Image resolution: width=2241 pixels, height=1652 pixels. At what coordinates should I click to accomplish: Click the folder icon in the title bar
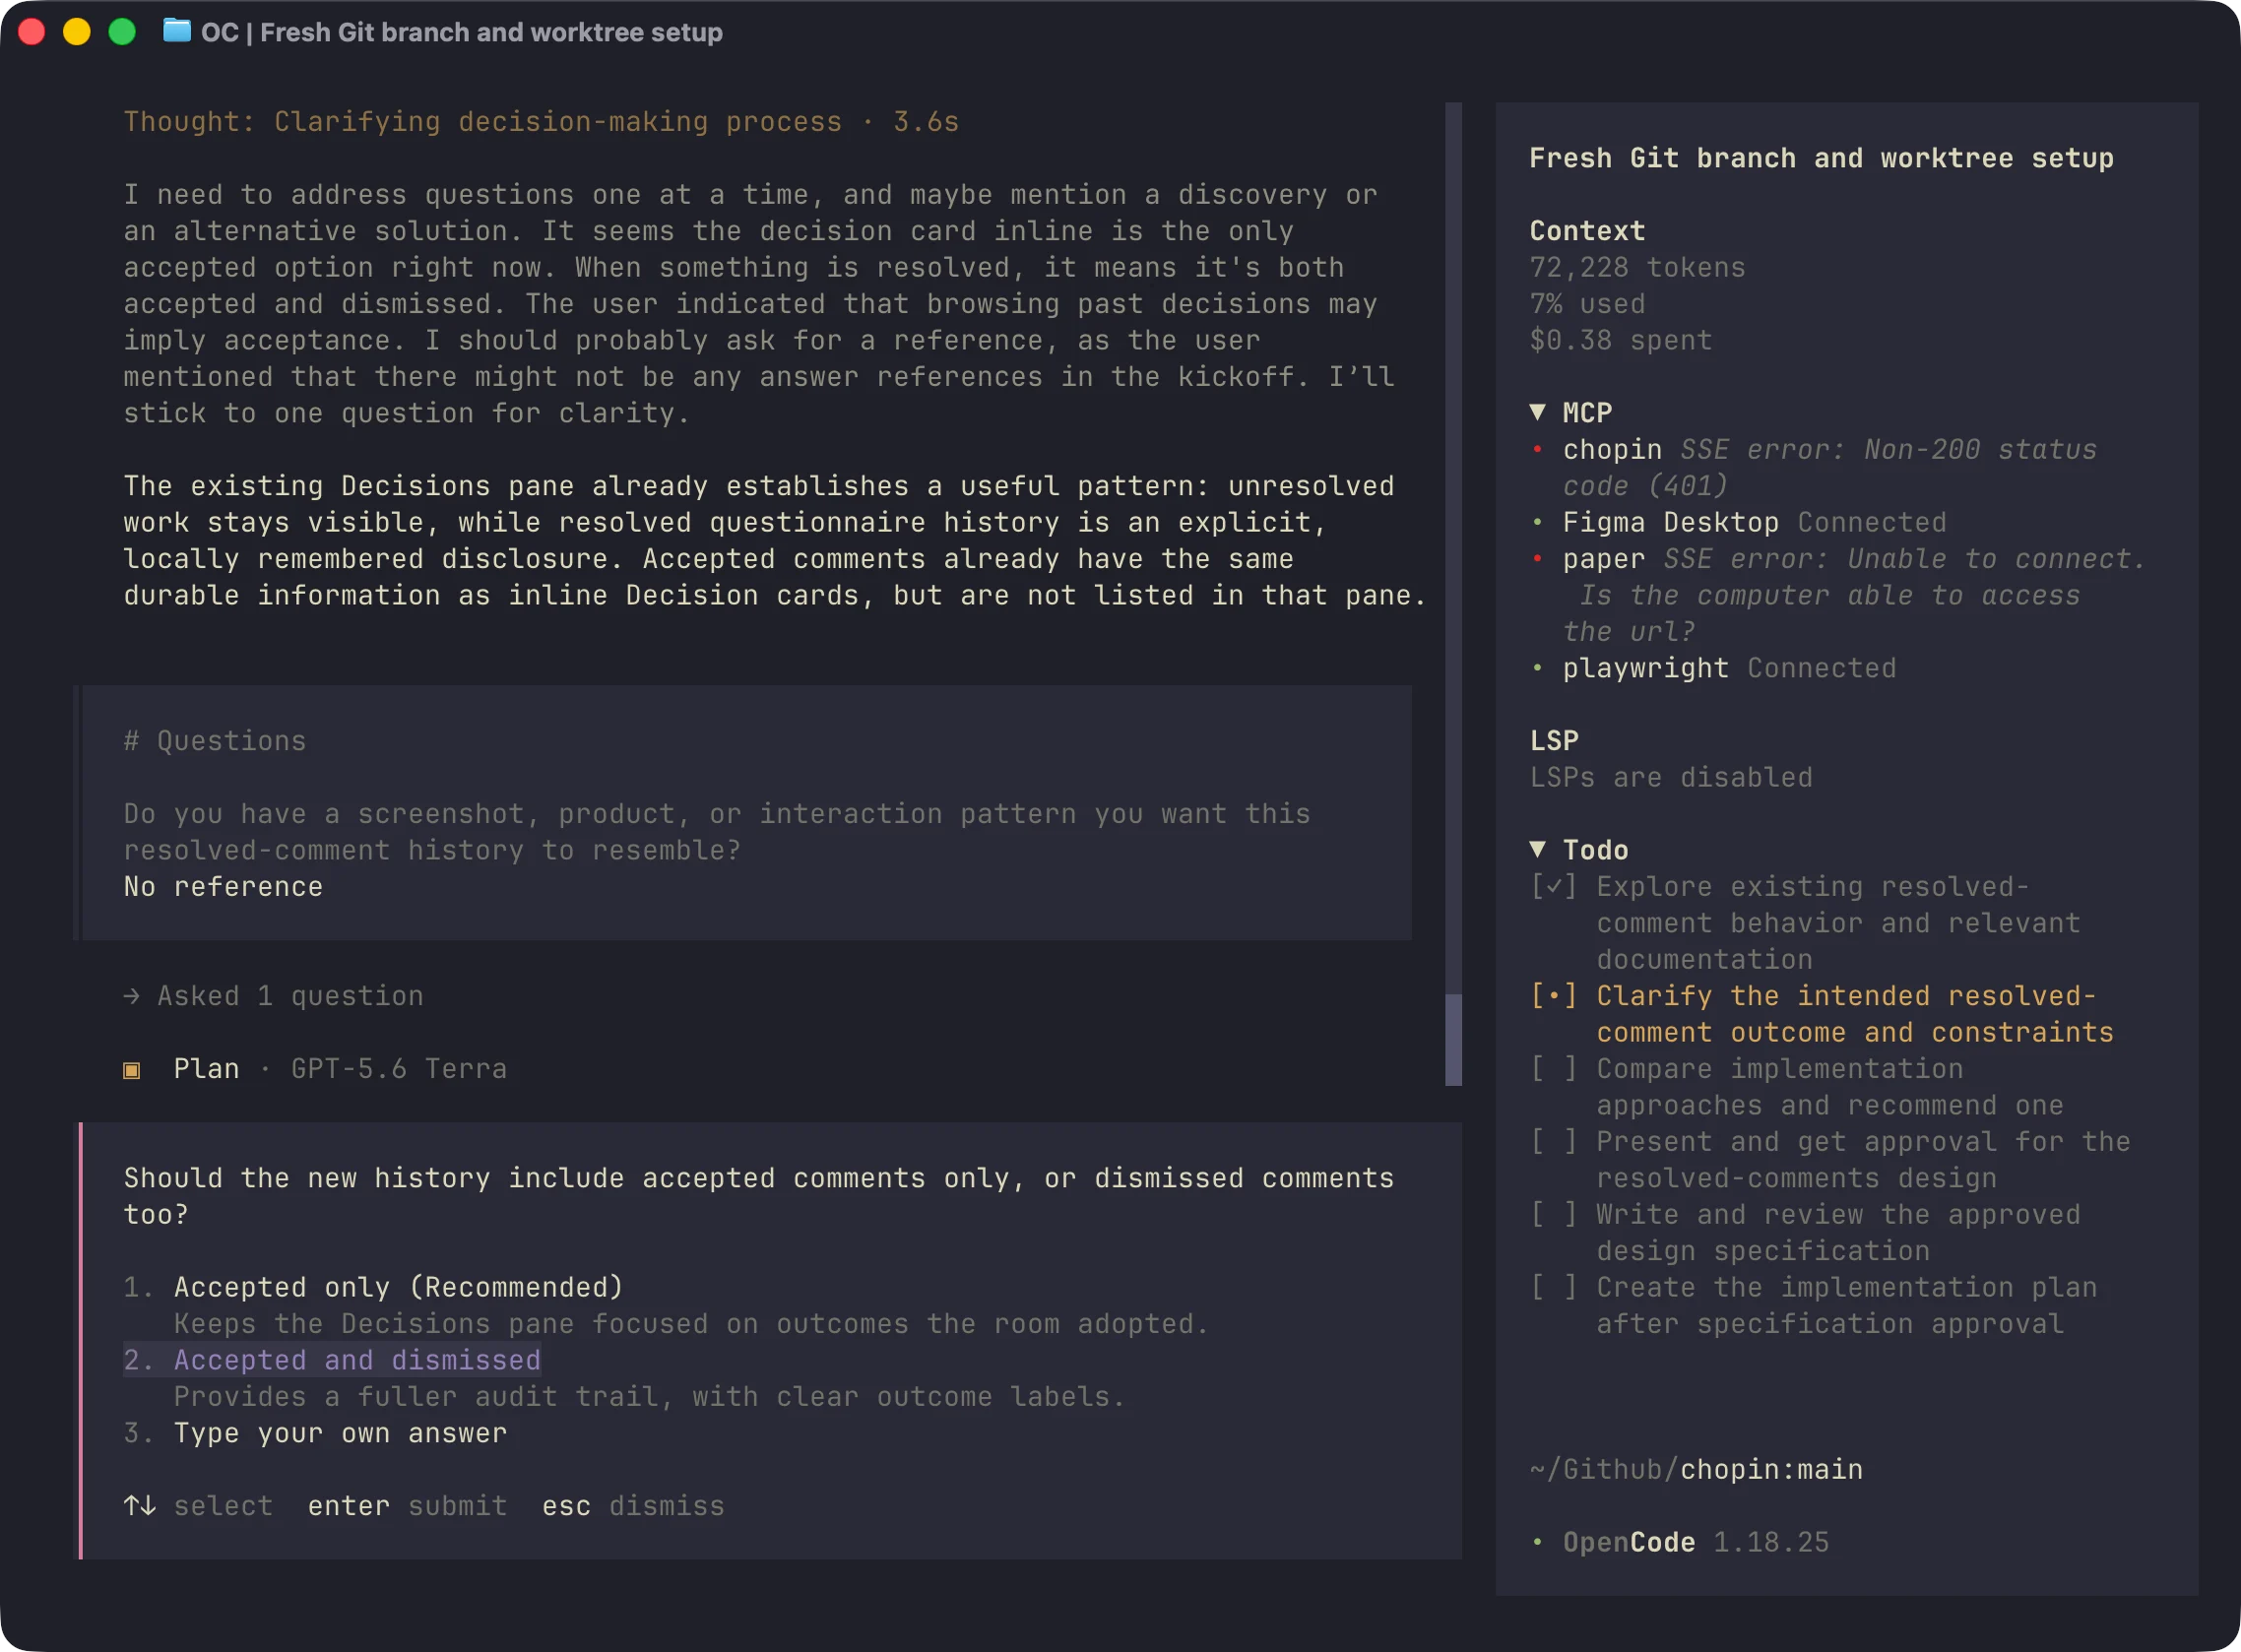(177, 31)
